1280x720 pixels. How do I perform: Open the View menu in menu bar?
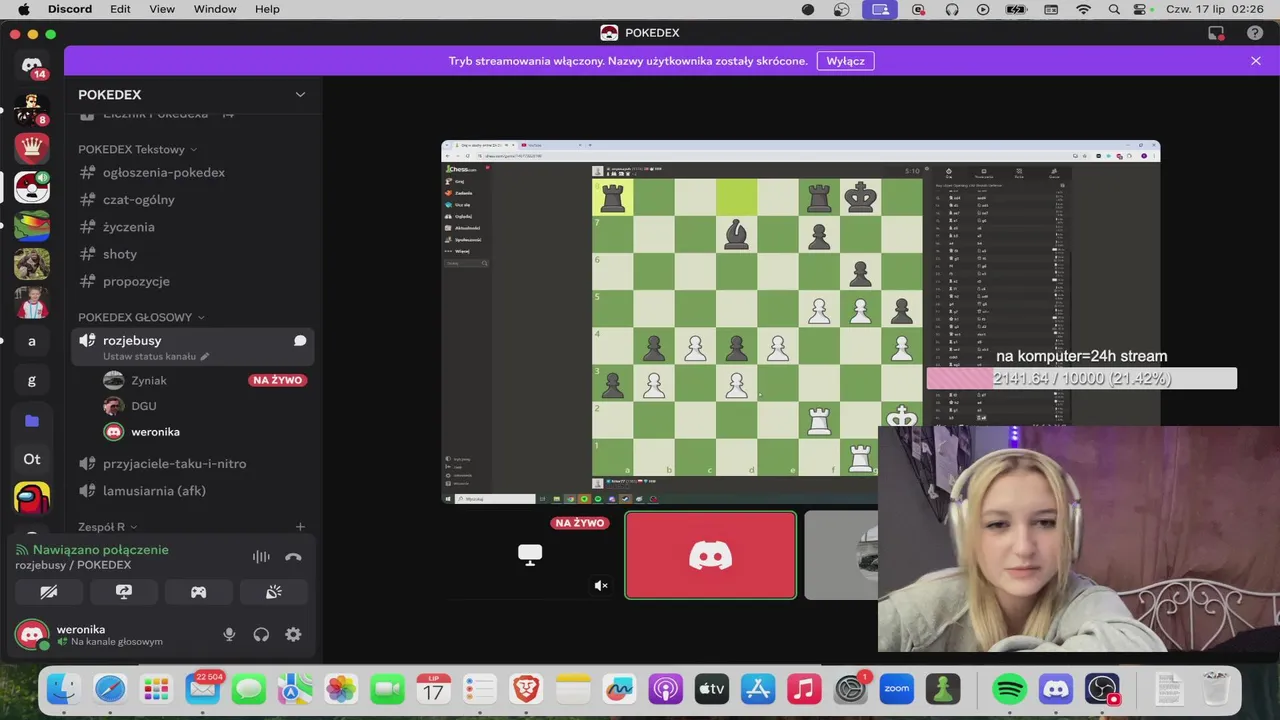[162, 9]
